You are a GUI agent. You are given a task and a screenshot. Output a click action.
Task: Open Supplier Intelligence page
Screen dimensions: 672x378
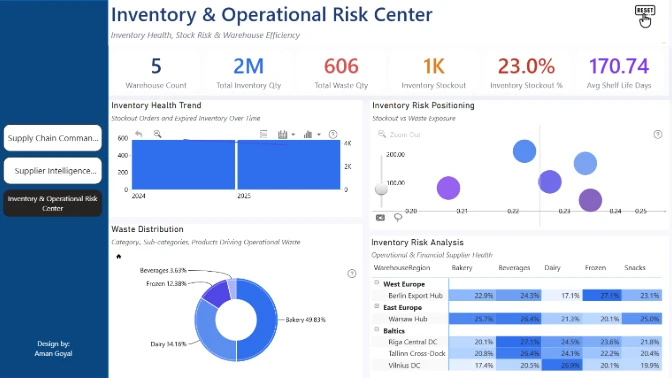coord(53,171)
